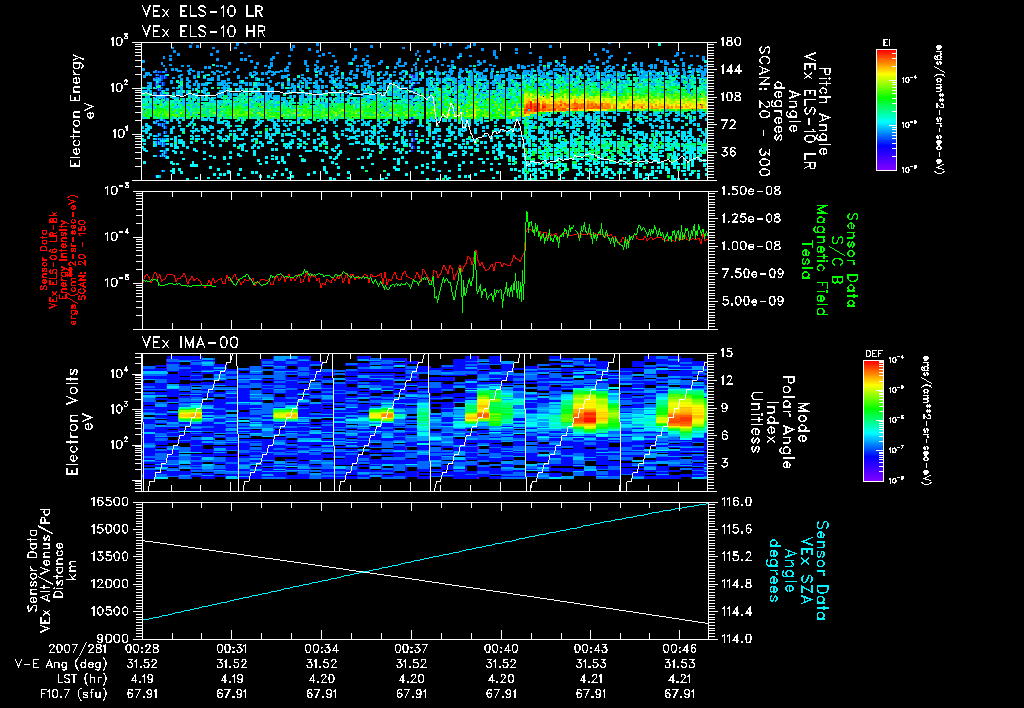This screenshot has height=708, width=1024.
Task: Click the DEF color scale bar
Action: click(x=873, y=420)
